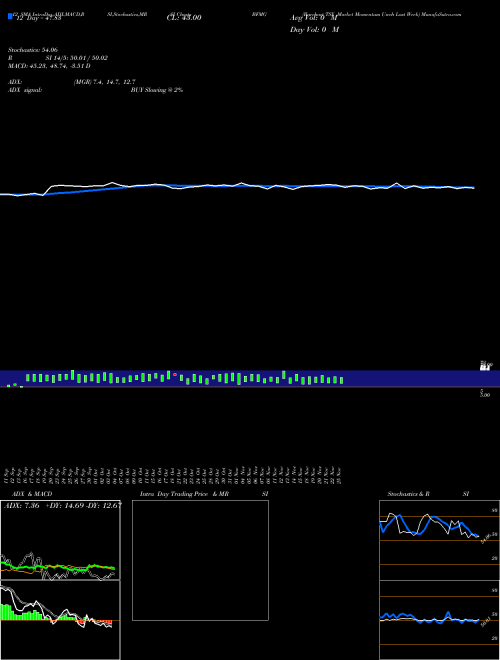Click the MACD values line
Viewport: 500px width, 660px height.
[x=49, y=66]
